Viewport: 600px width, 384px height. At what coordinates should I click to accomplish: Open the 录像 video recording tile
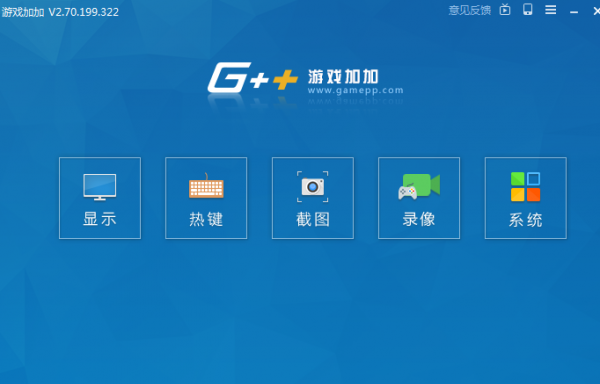click(x=419, y=198)
